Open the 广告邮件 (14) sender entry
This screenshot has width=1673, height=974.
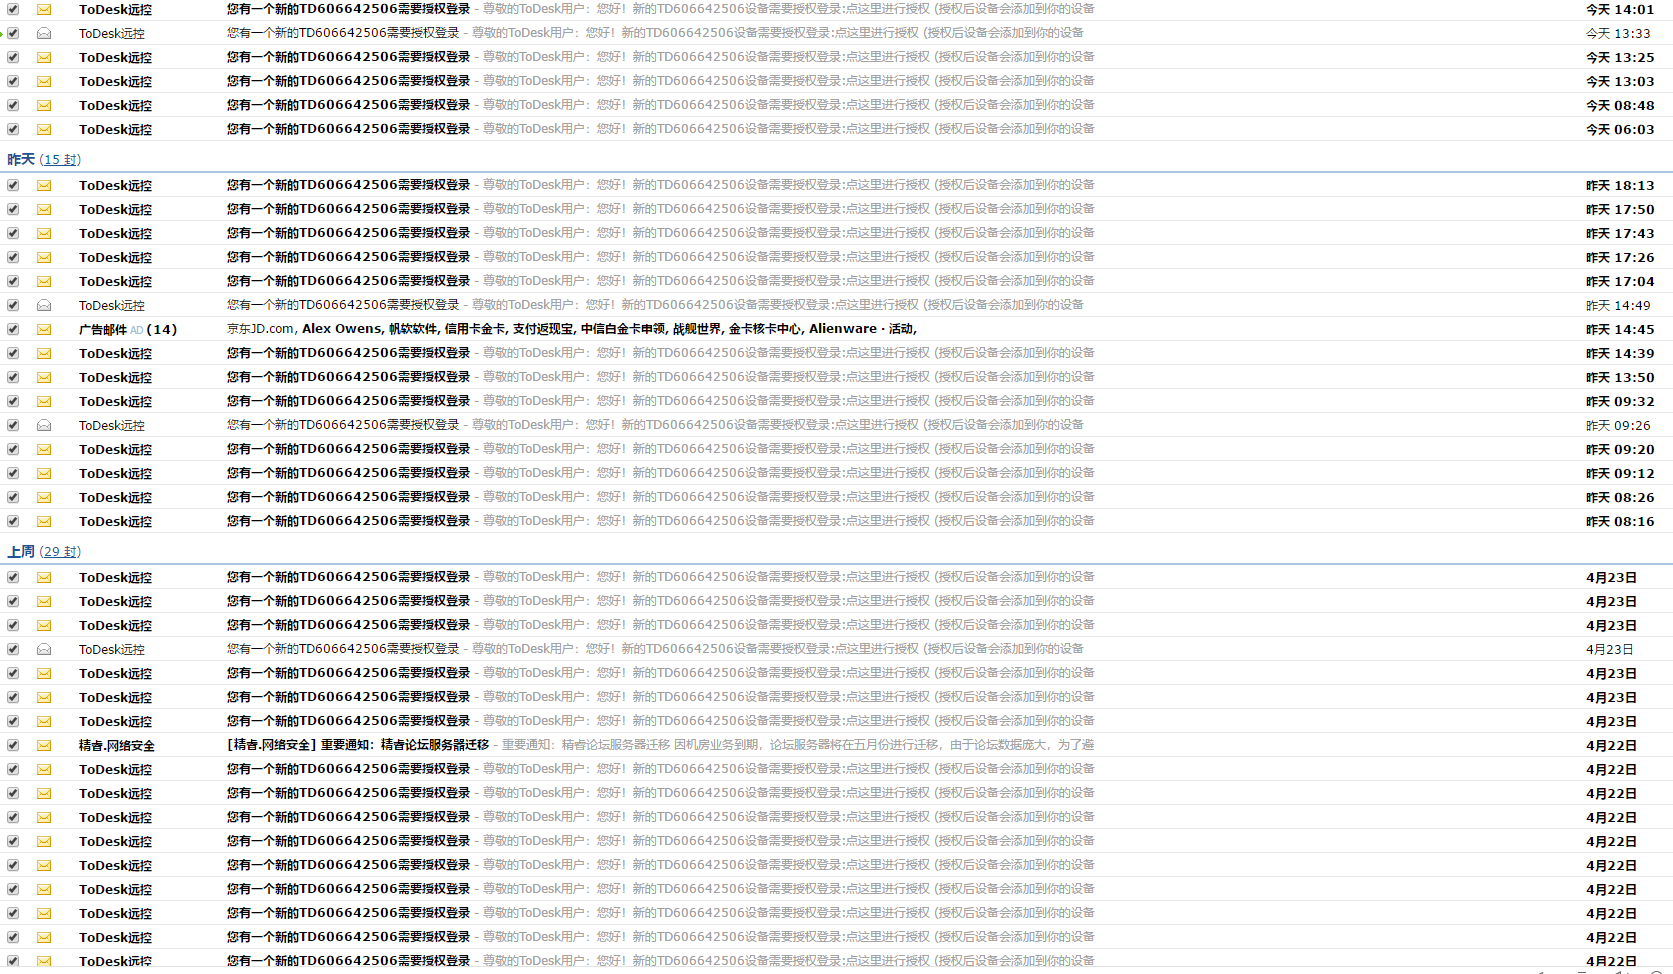(128, 329)
